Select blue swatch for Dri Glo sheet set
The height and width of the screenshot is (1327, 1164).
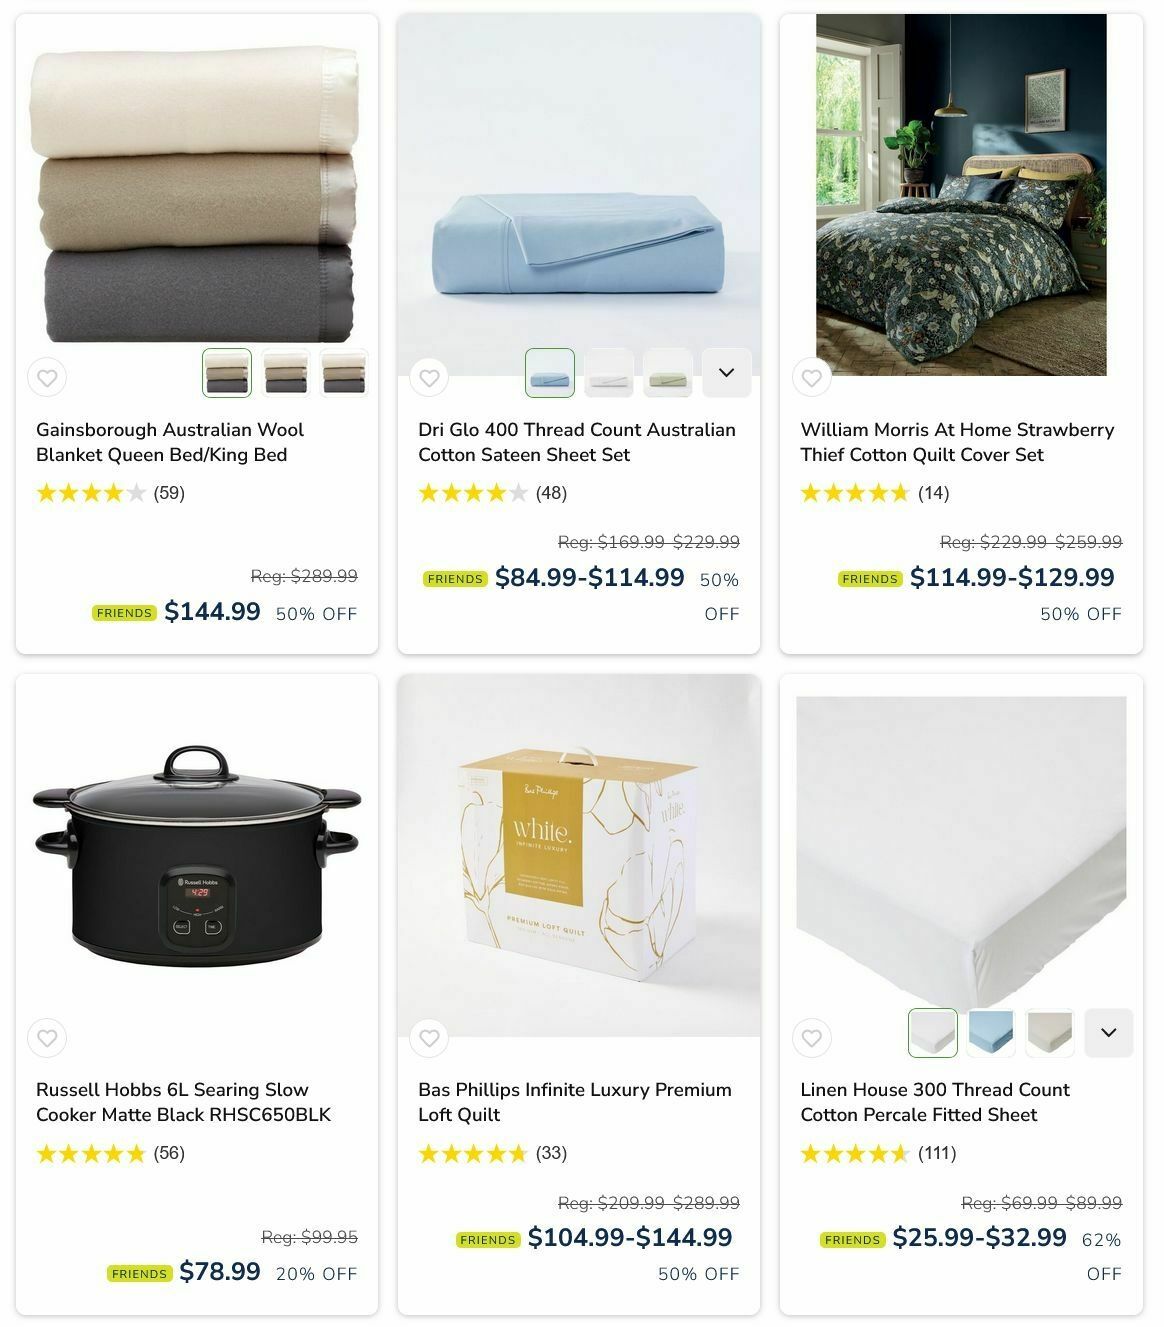point(550,373)
